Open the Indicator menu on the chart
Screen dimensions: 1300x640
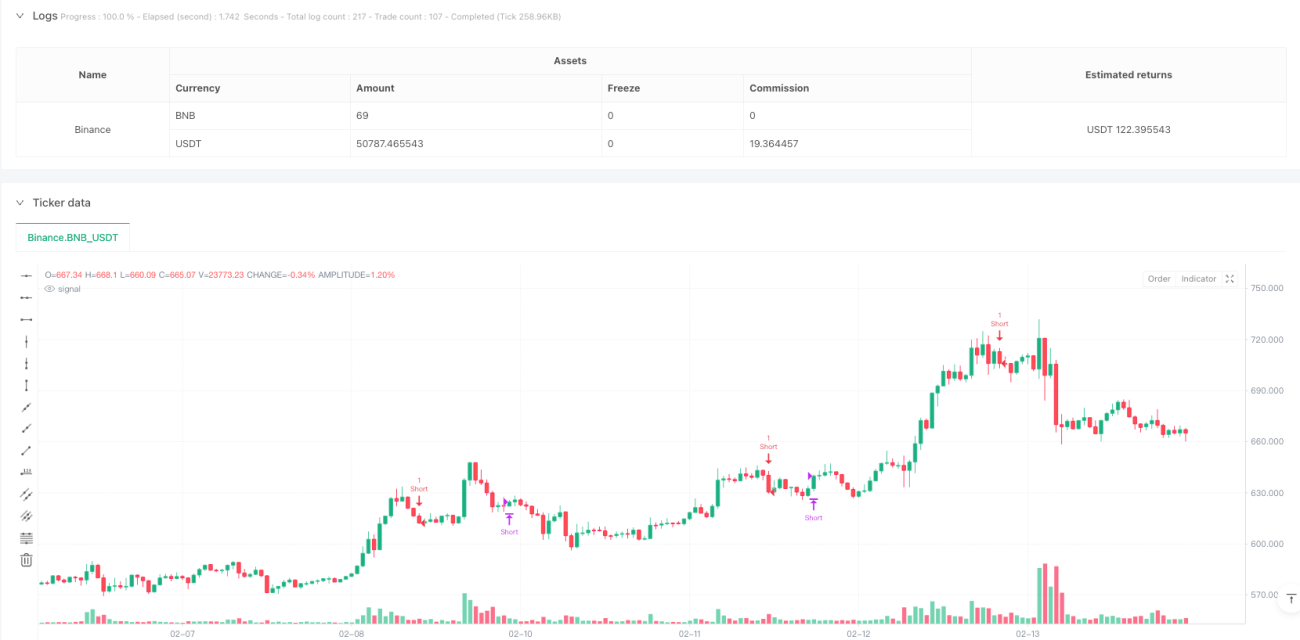pos(1198,279)
